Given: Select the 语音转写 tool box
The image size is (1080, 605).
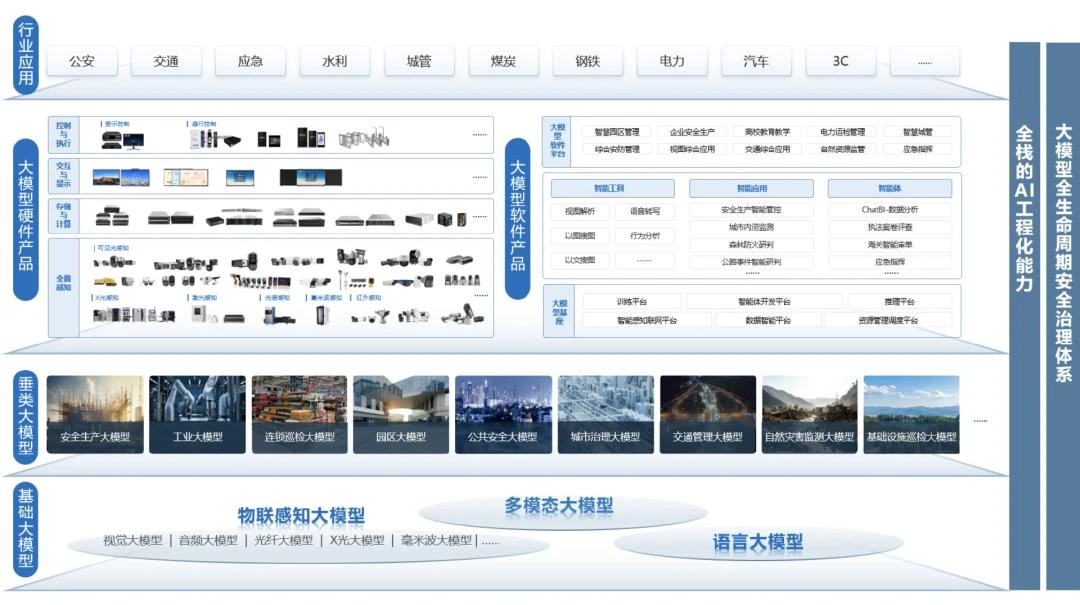Looking at the screenshot, I should [645, 212].
